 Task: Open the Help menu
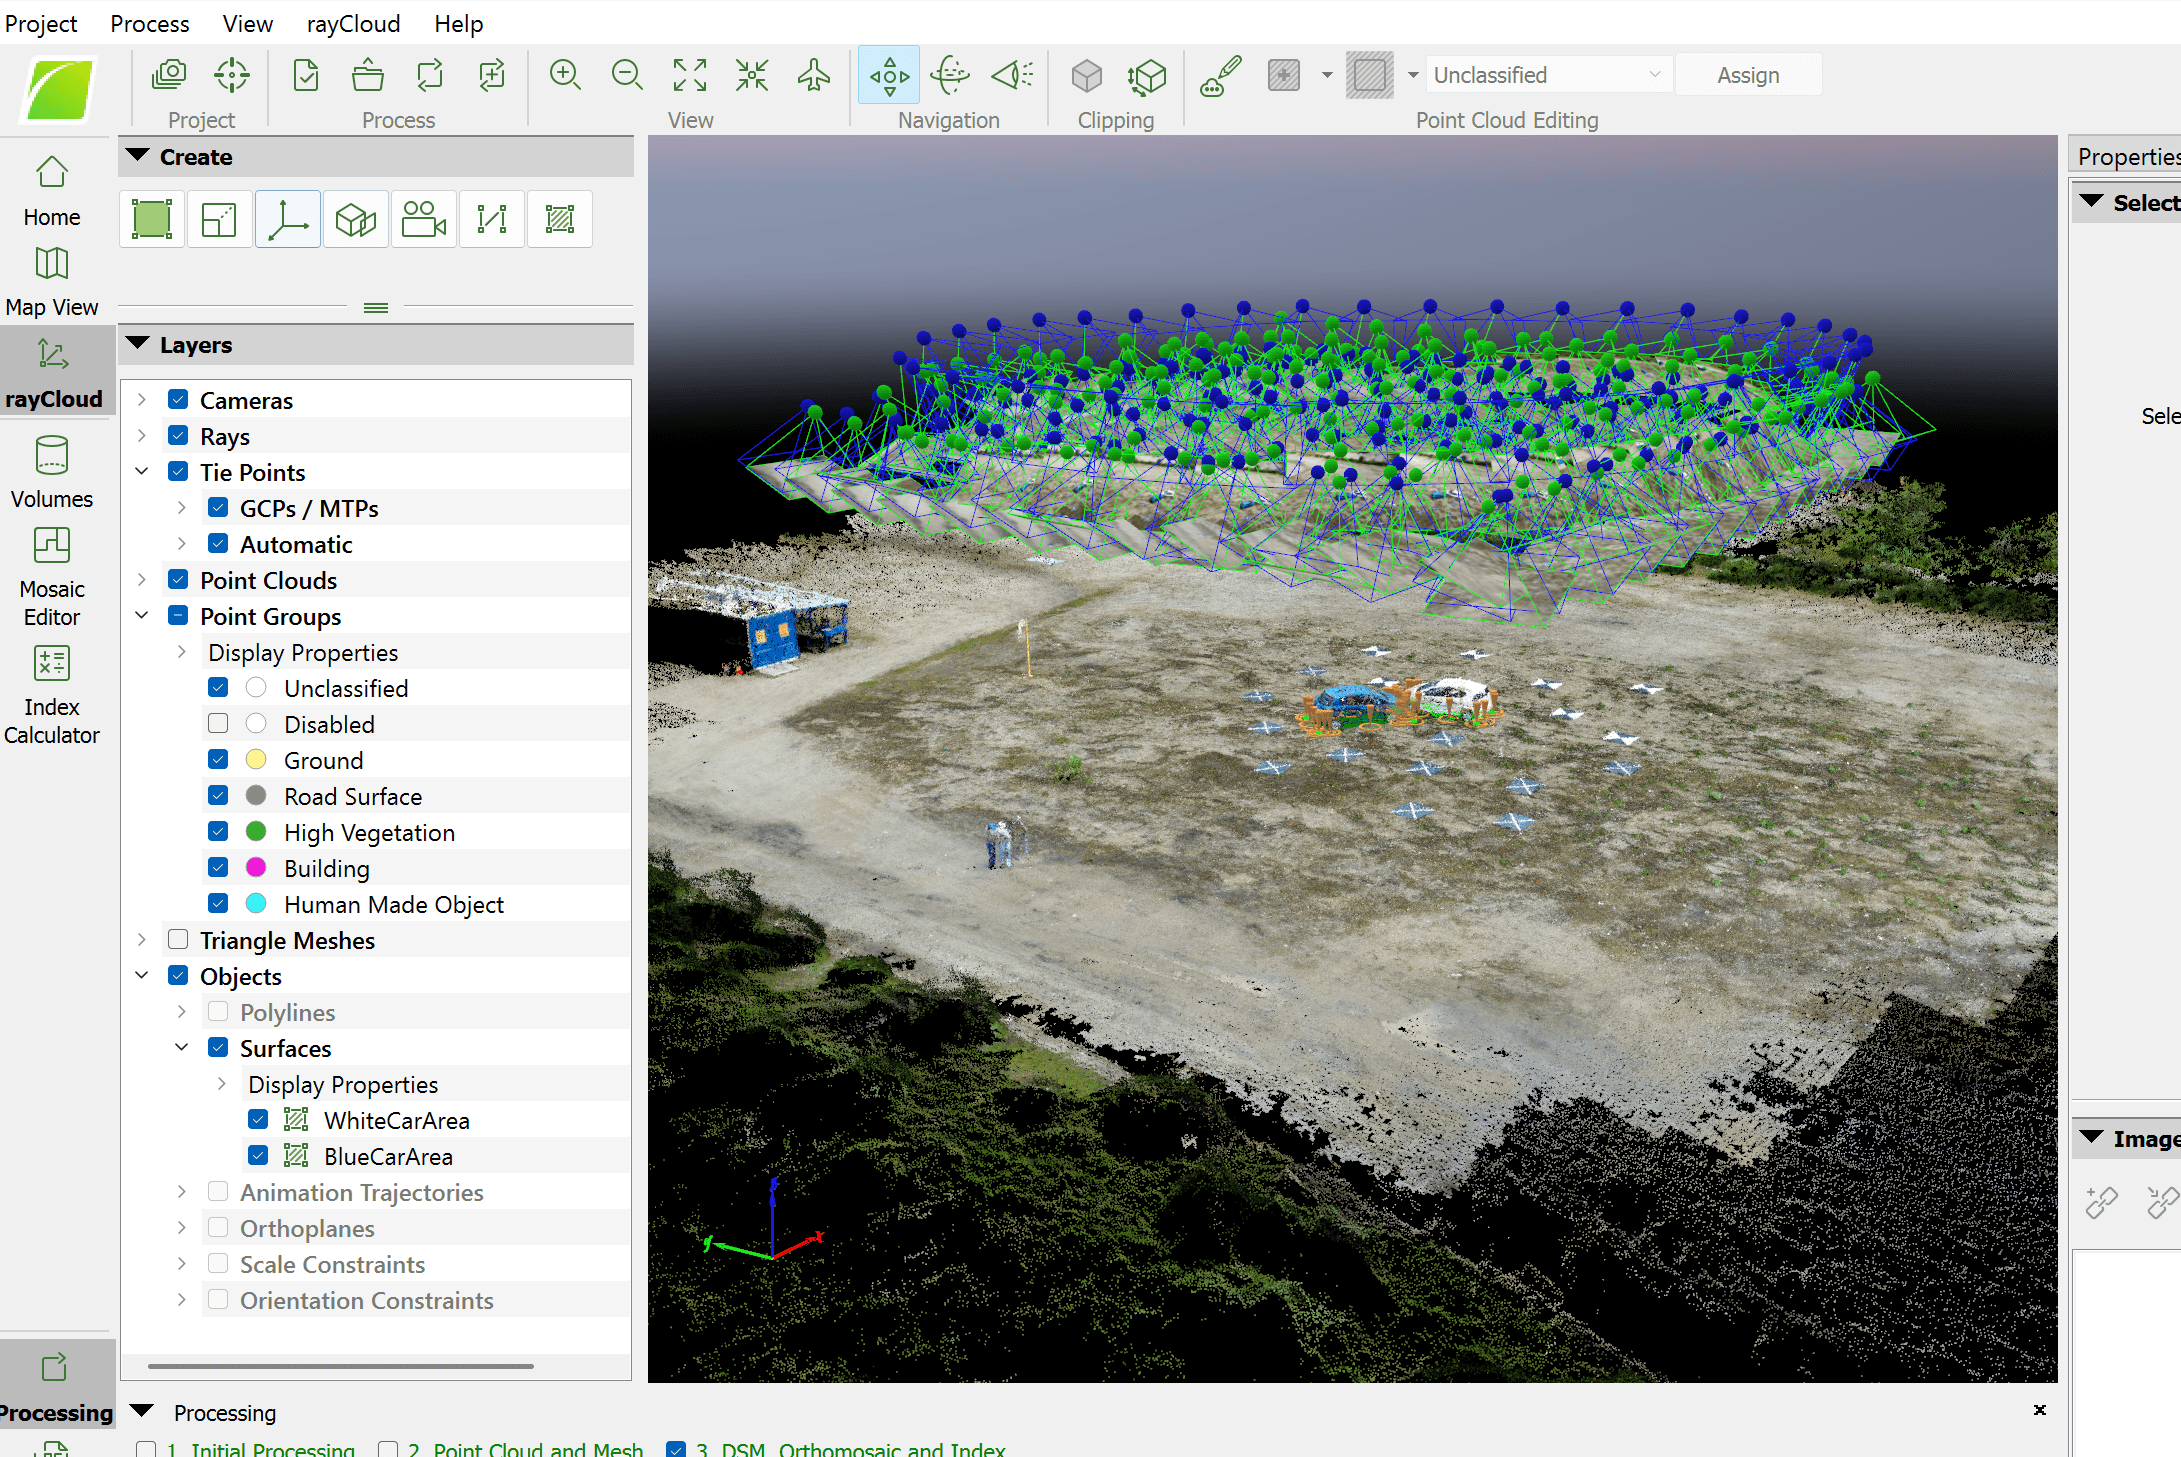tap(459, 23)
